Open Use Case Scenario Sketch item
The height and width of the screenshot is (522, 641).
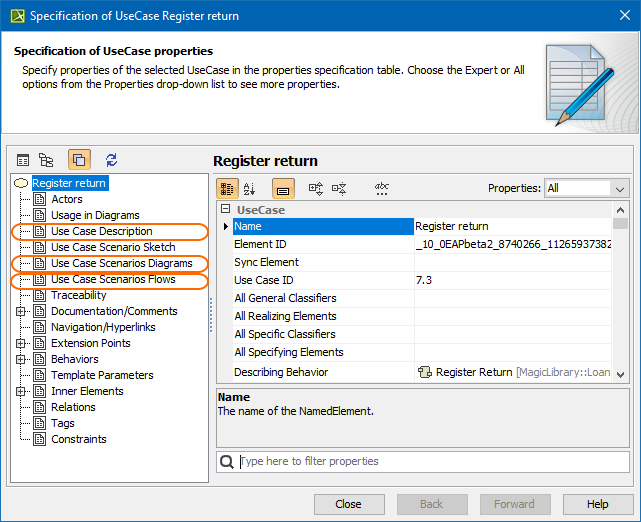tap(113, 247)
